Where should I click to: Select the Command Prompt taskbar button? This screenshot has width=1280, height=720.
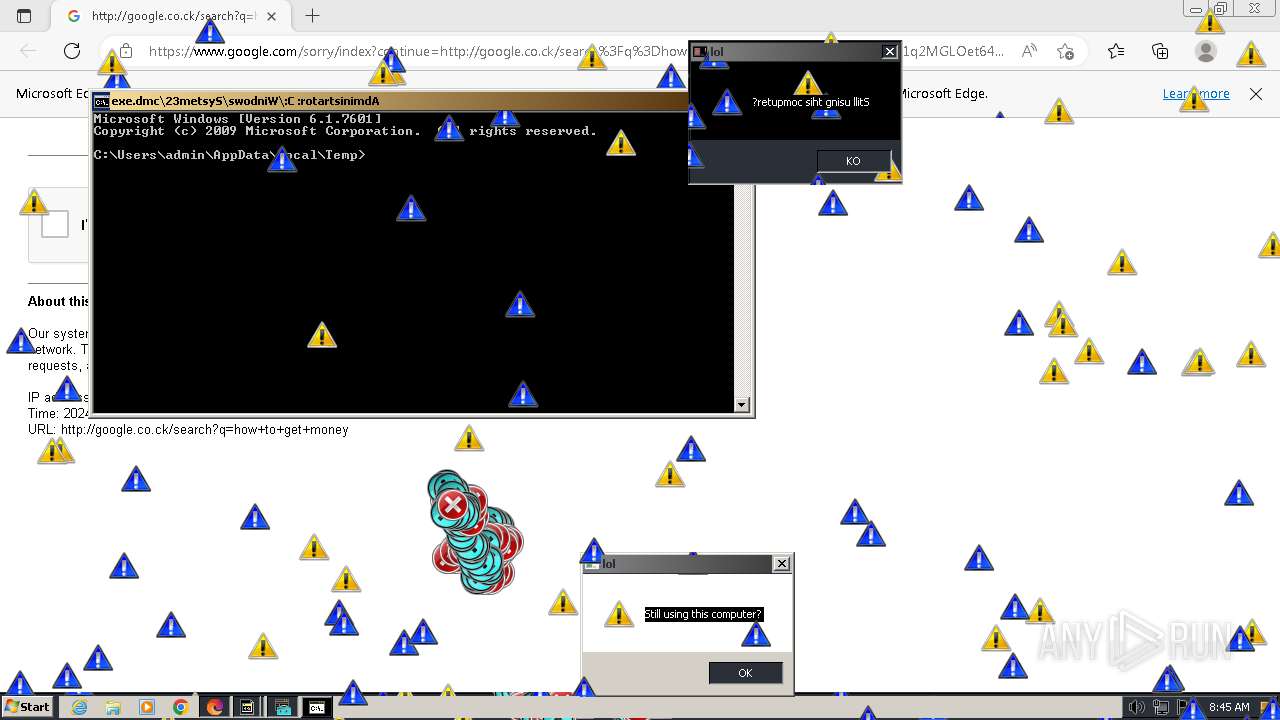pos(316,707)
